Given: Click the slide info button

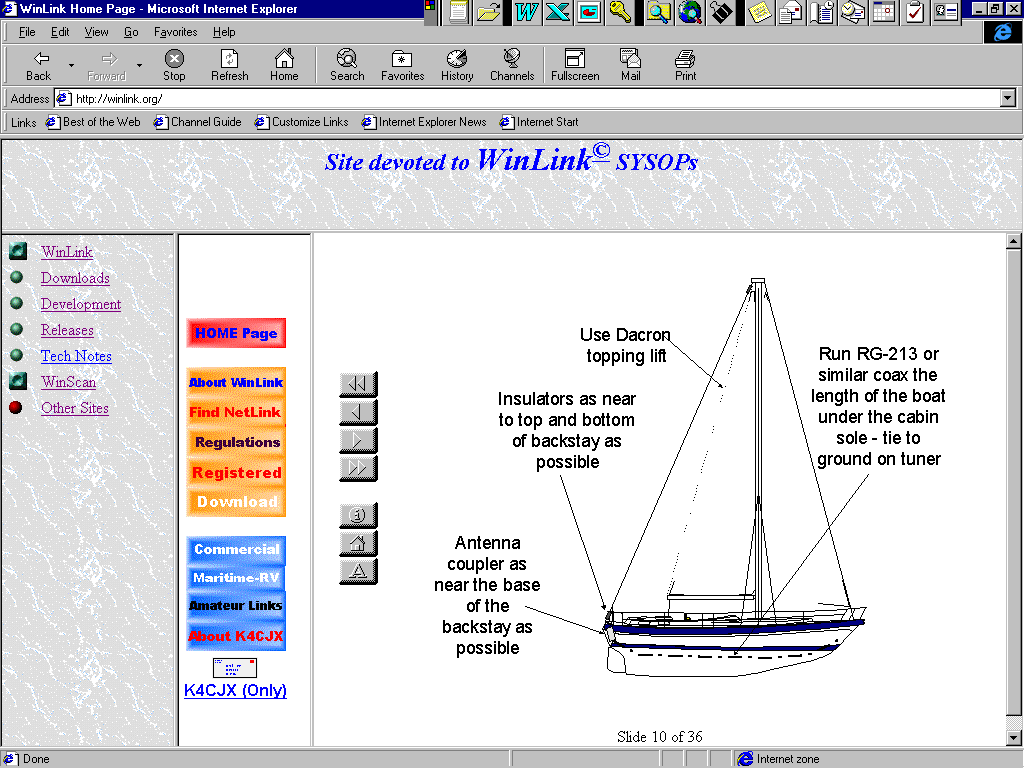Looking at the screenshot, I should point(358,515).
